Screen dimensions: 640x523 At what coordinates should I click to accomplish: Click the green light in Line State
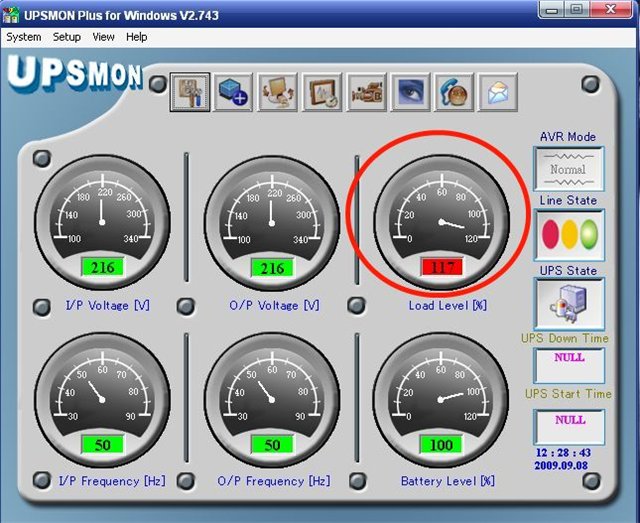pos(589,234)
